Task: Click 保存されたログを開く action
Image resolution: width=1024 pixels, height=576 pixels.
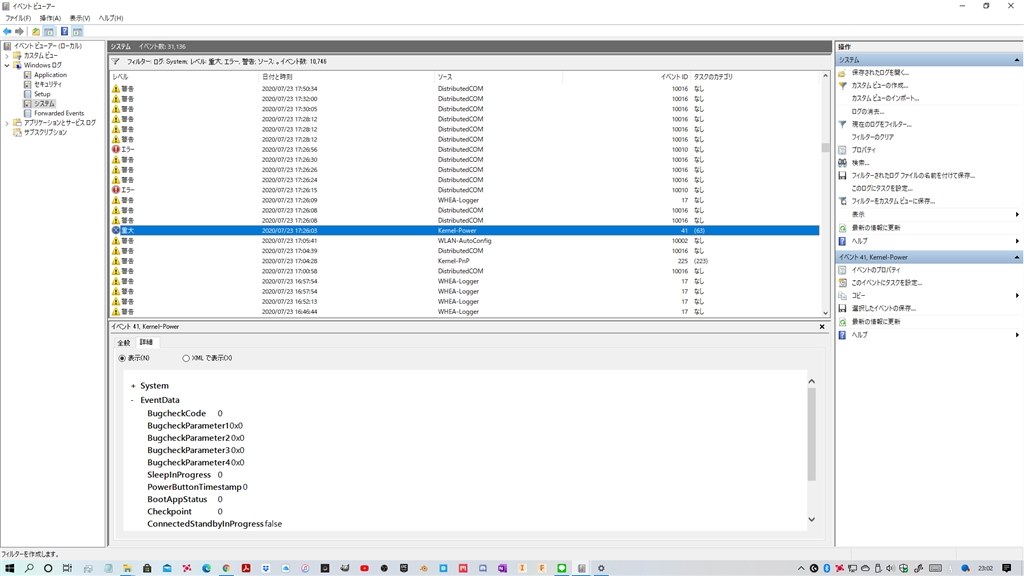Action: coord(880,72)
